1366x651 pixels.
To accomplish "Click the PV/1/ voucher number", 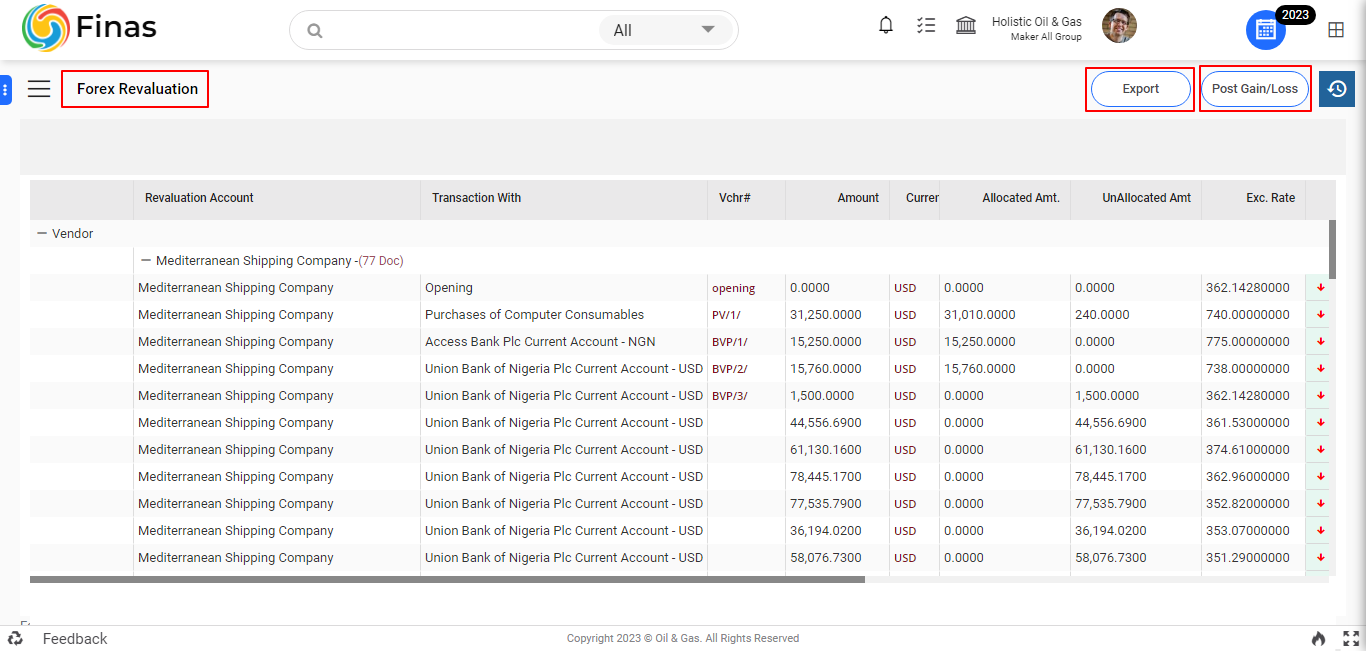I will pos(726,315).
